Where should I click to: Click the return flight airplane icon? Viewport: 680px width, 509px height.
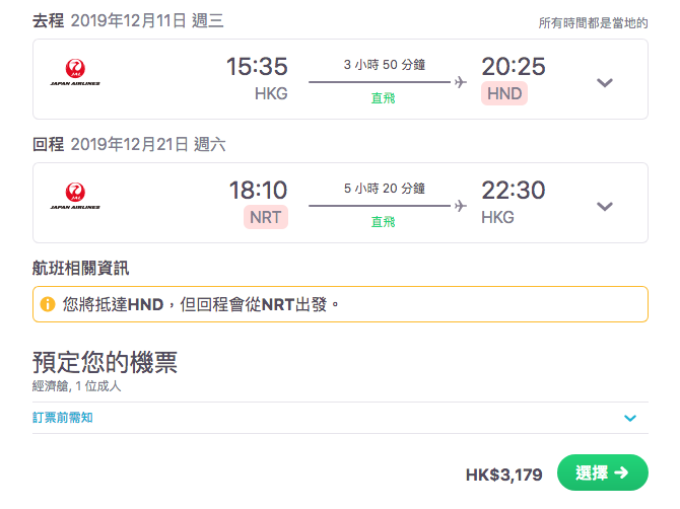click(461, 206)
